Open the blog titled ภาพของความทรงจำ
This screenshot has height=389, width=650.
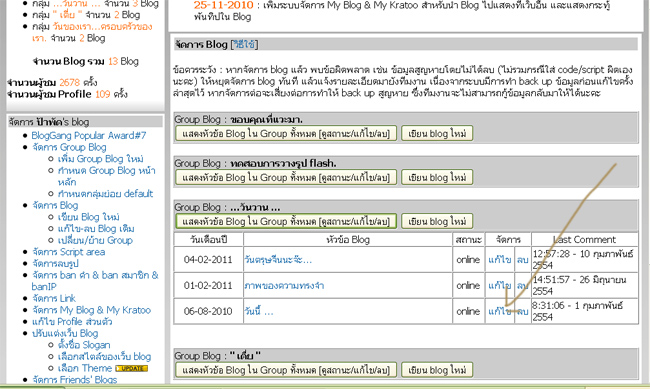pos(284,285)
